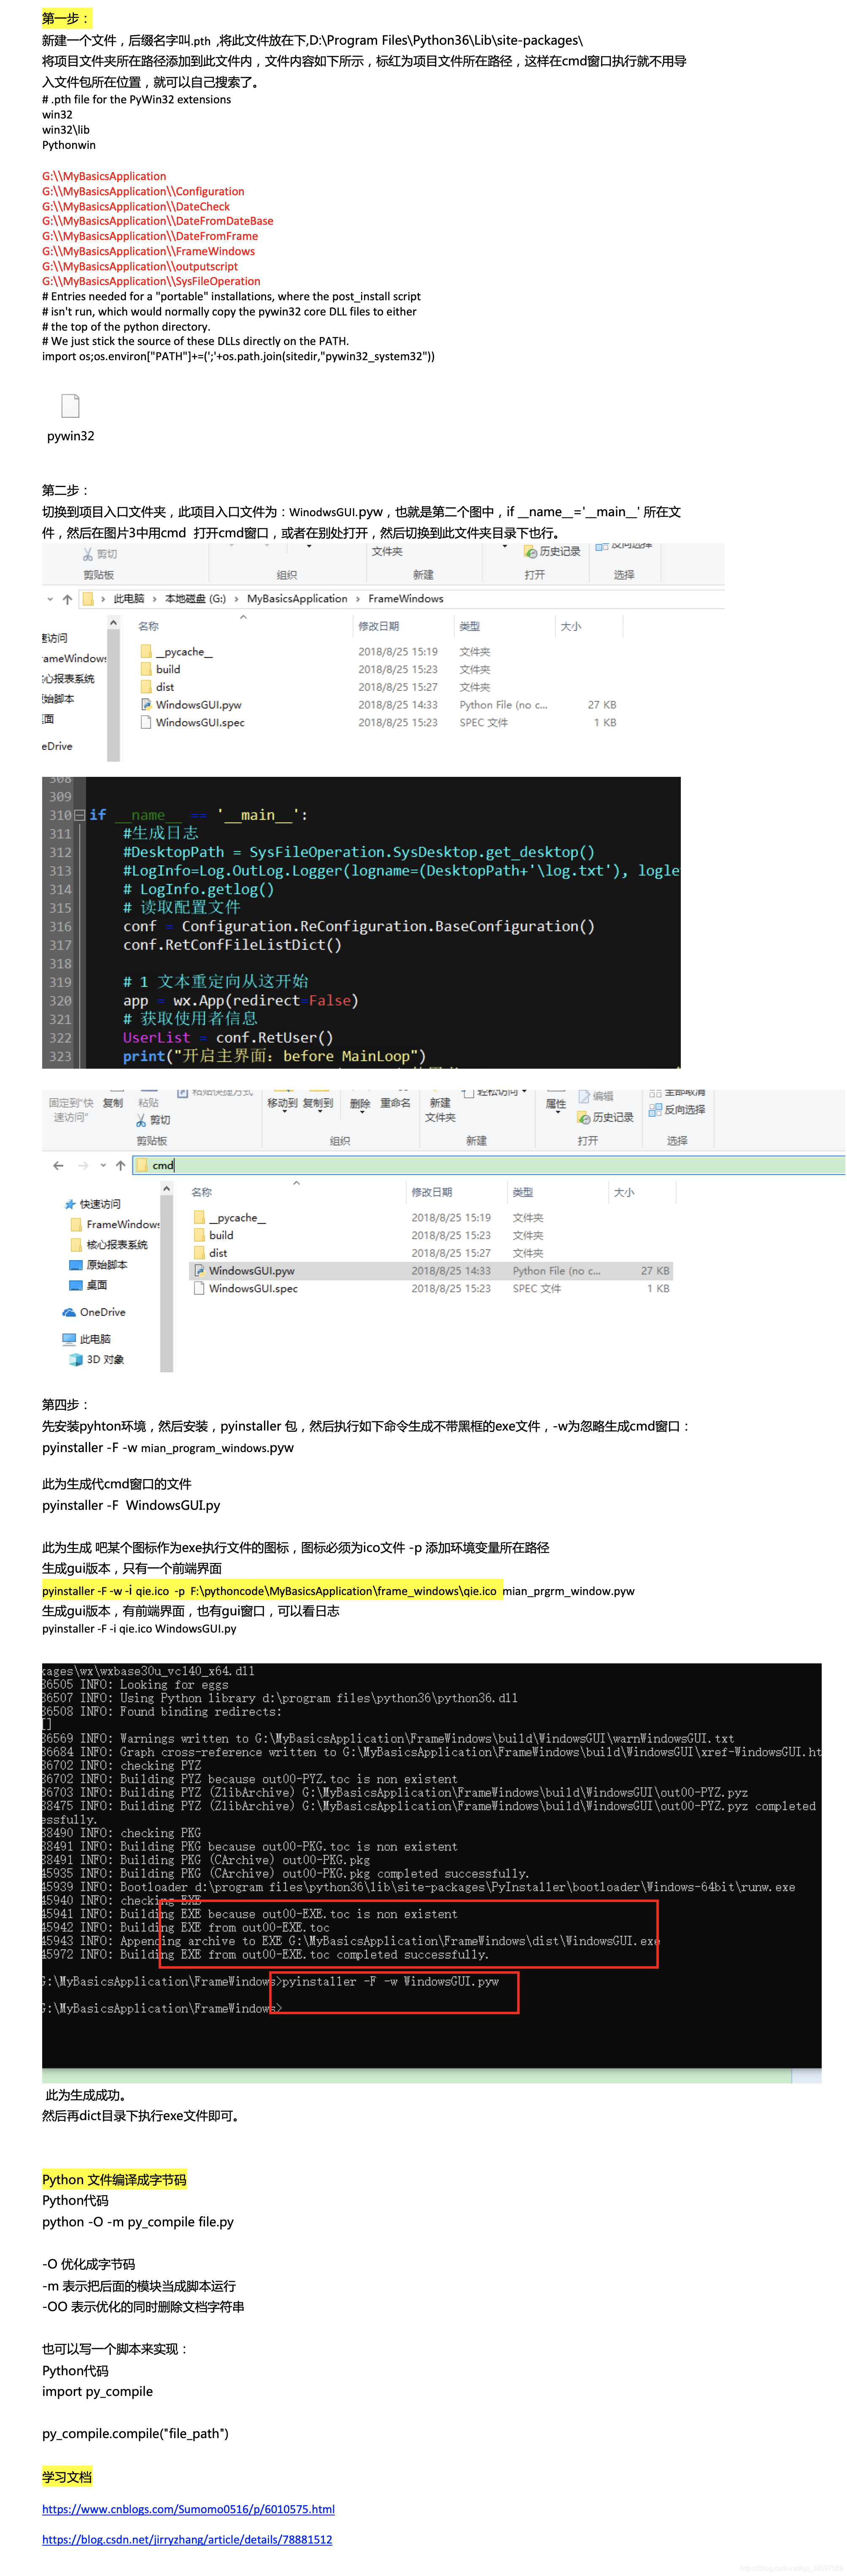Click 新建文件夹 in the lower Explorer ribbon
This screenshot has width=847, height=2576.
click(x=440, y=1110)
